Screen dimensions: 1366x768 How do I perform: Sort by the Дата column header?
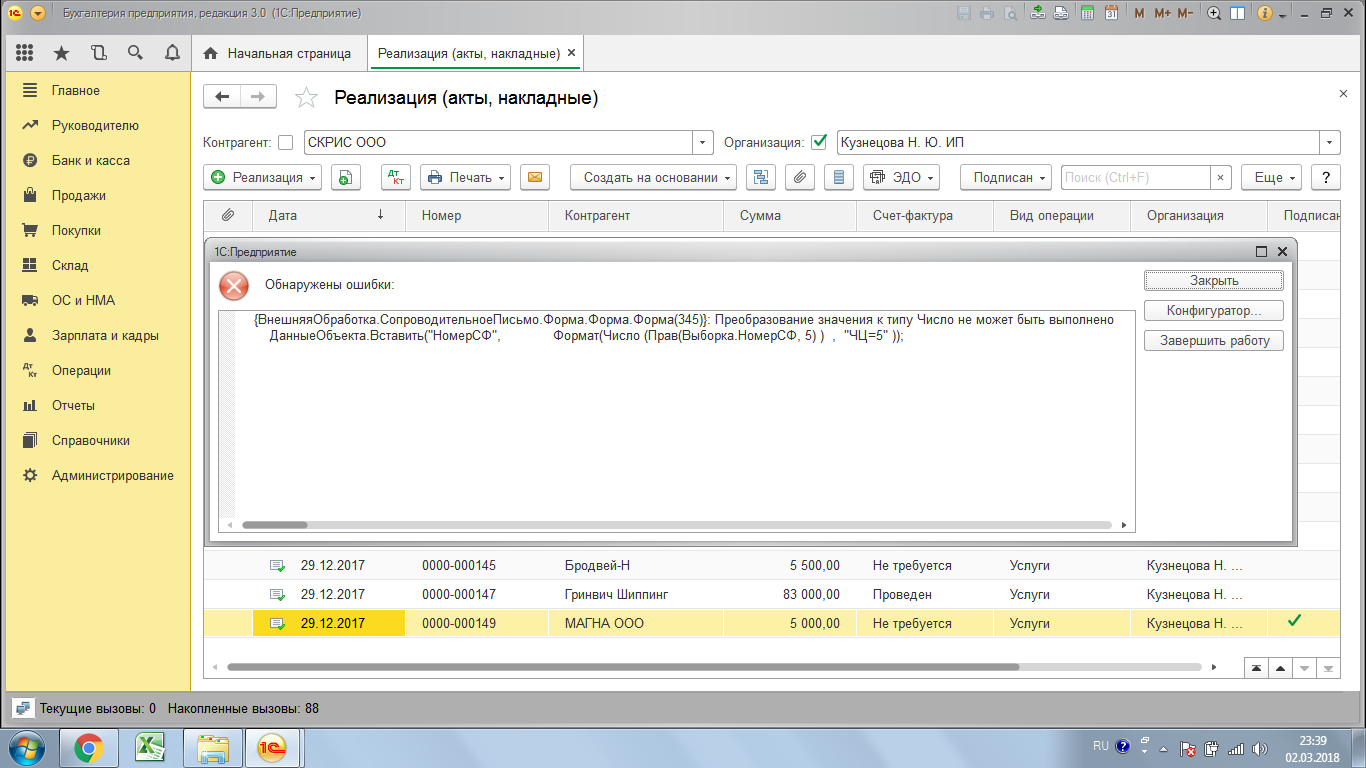tap(329, 215)
